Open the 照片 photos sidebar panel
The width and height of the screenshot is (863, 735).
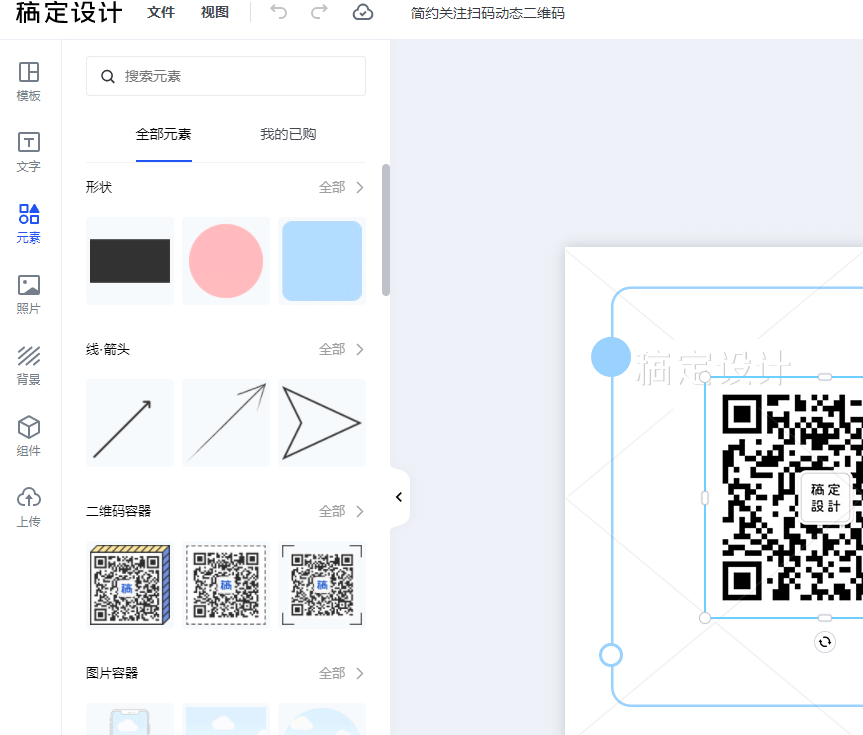[29, 295]
